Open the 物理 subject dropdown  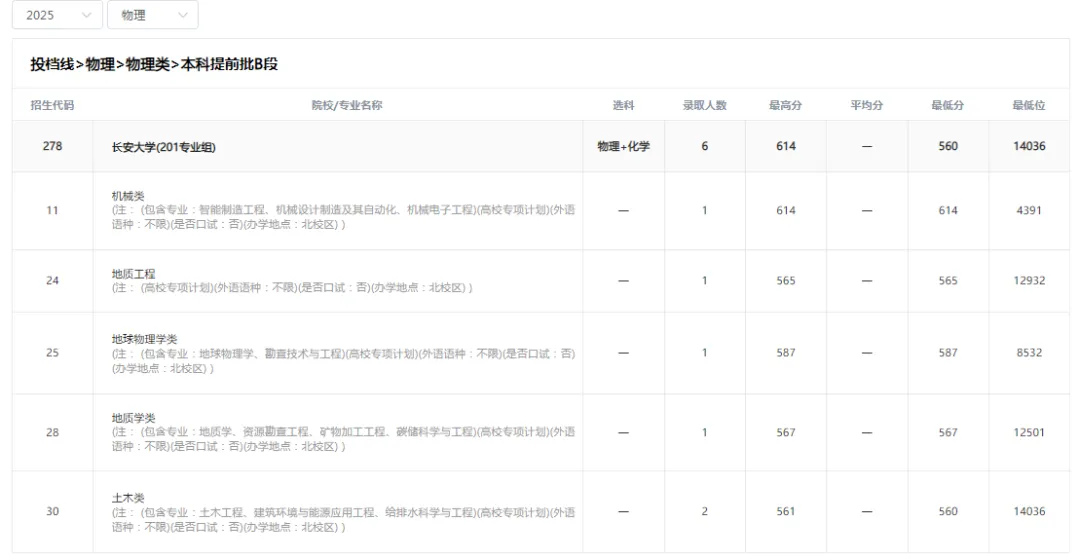coord(153,15)
